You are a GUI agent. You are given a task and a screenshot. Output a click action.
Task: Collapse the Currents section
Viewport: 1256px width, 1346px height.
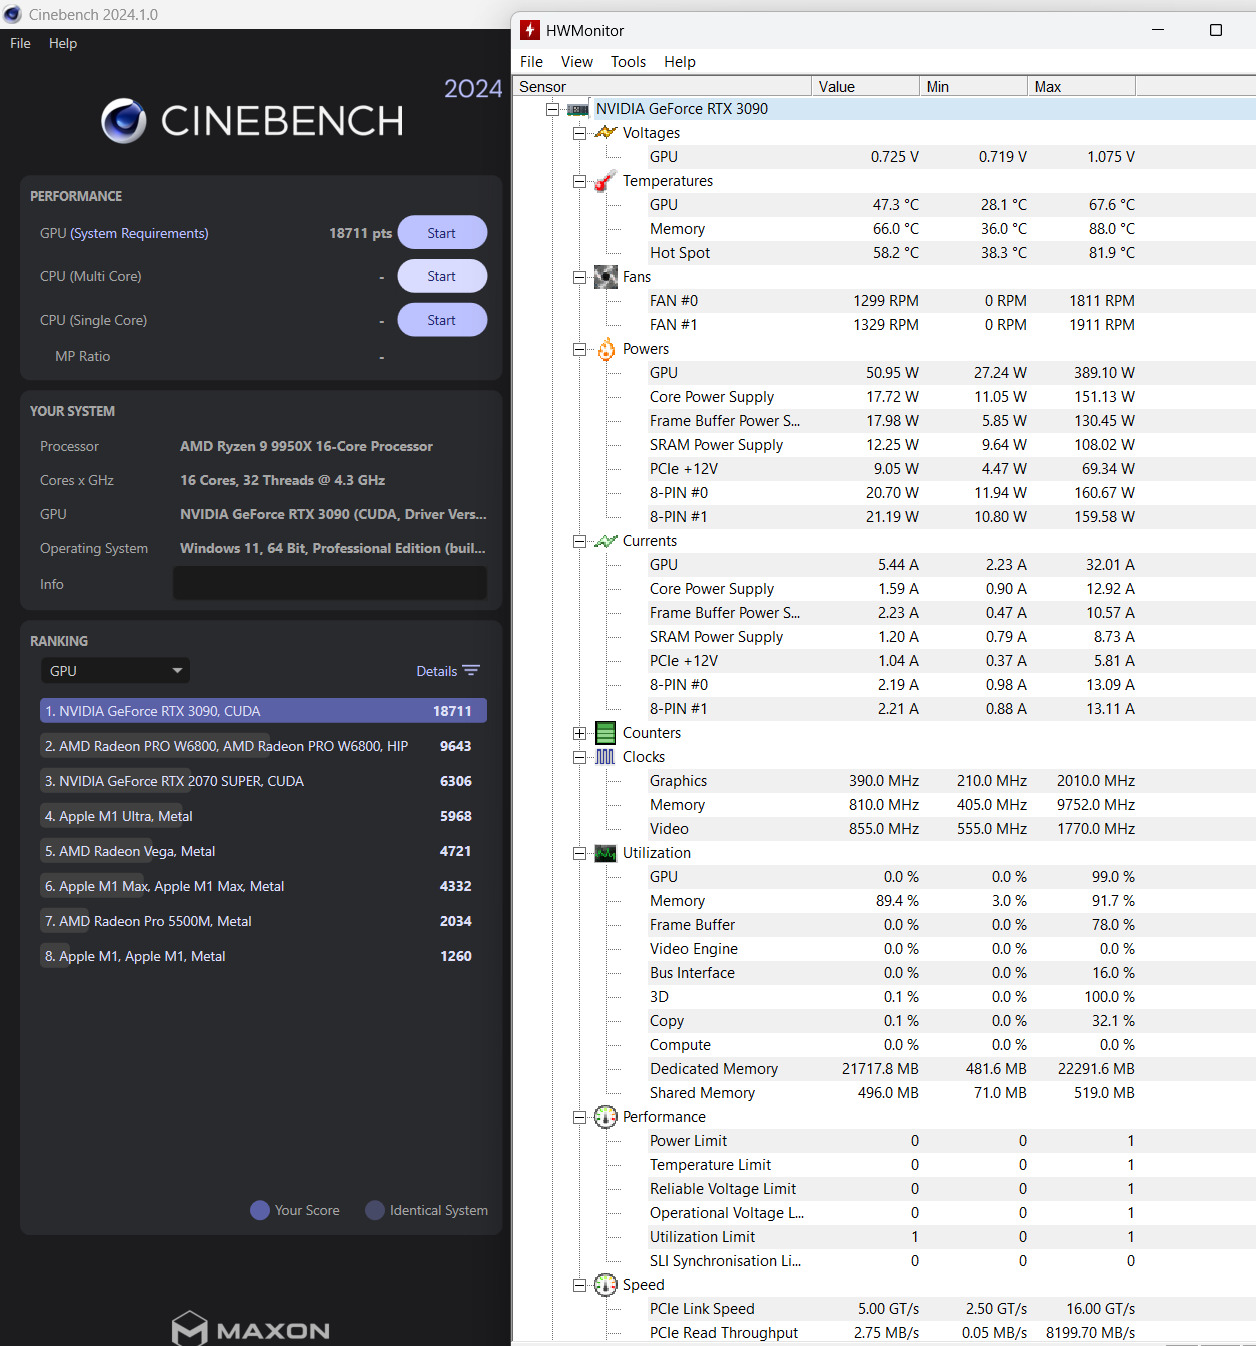pyautogui.click(x=579, y=541)
